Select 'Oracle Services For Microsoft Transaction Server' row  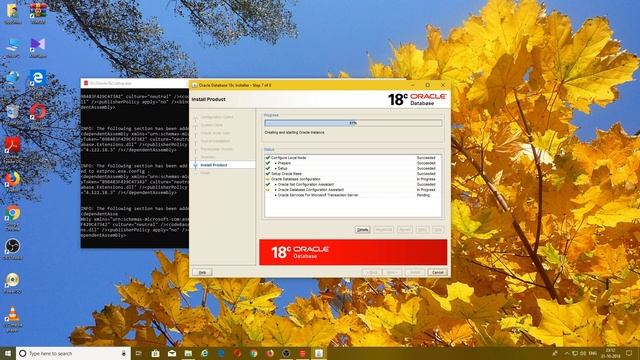click(x=353, y=195)
